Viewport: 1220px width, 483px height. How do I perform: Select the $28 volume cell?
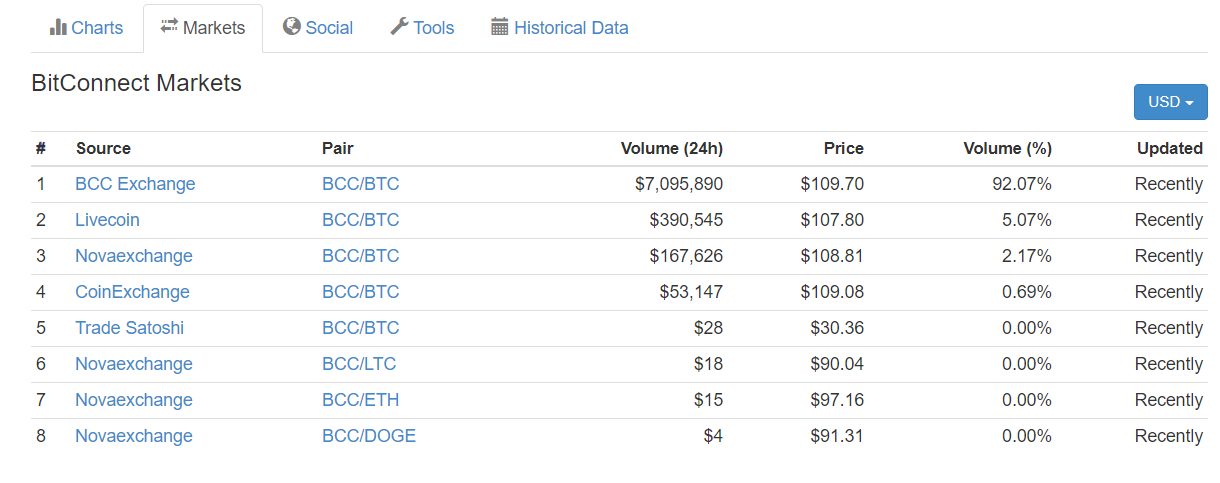point(708,328)
